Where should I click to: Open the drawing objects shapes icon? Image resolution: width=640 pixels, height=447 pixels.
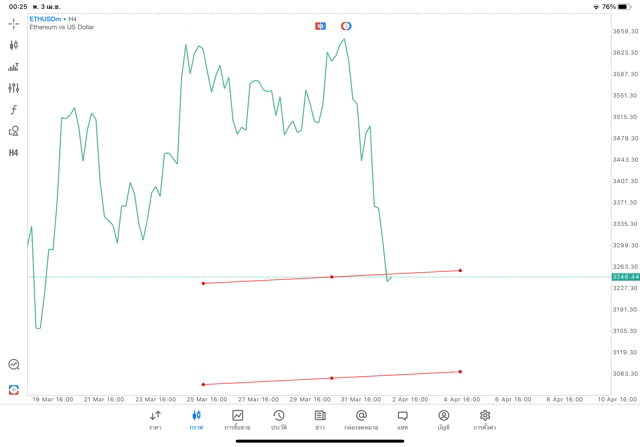(13, 131)
